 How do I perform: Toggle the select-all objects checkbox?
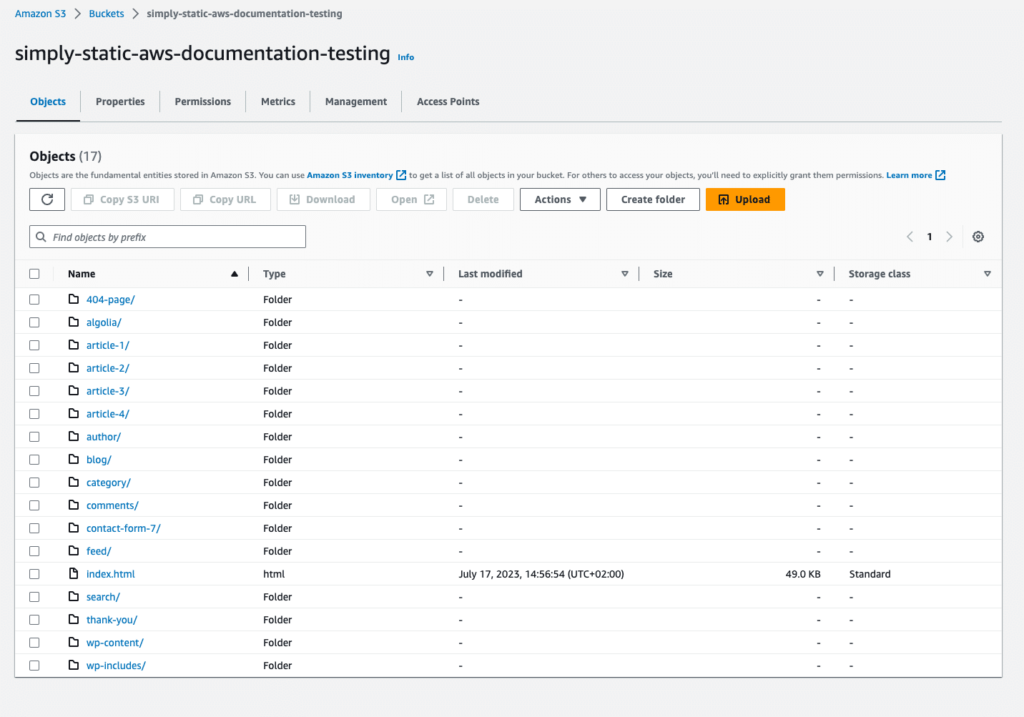pos(35,274)
